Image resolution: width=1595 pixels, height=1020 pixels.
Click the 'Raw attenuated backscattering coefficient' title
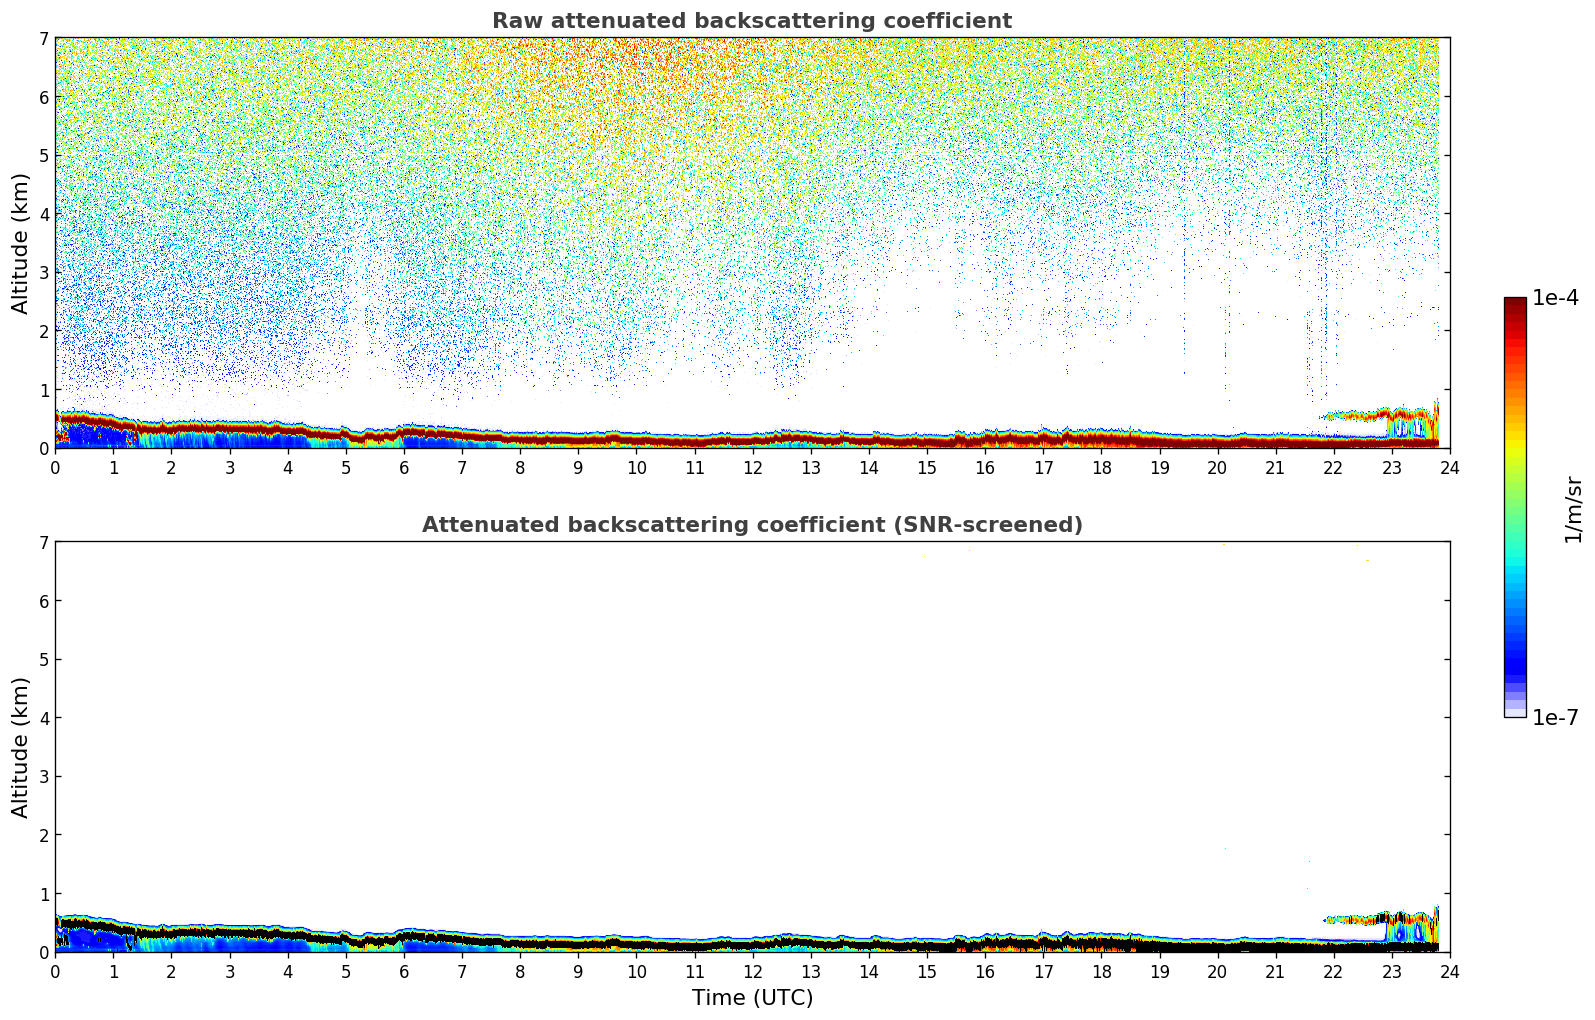(751, 21)
